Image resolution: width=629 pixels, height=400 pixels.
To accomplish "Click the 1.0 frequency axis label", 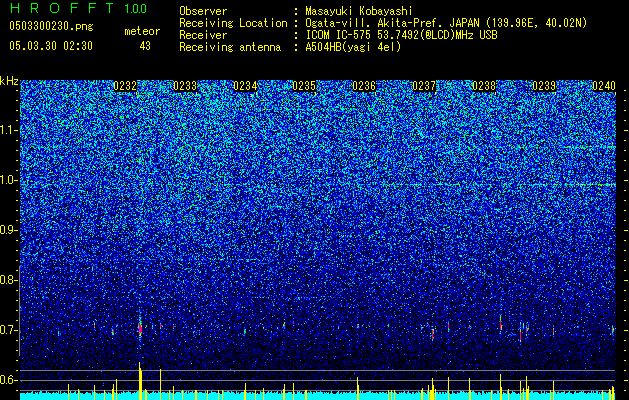I will coord(9,180).
